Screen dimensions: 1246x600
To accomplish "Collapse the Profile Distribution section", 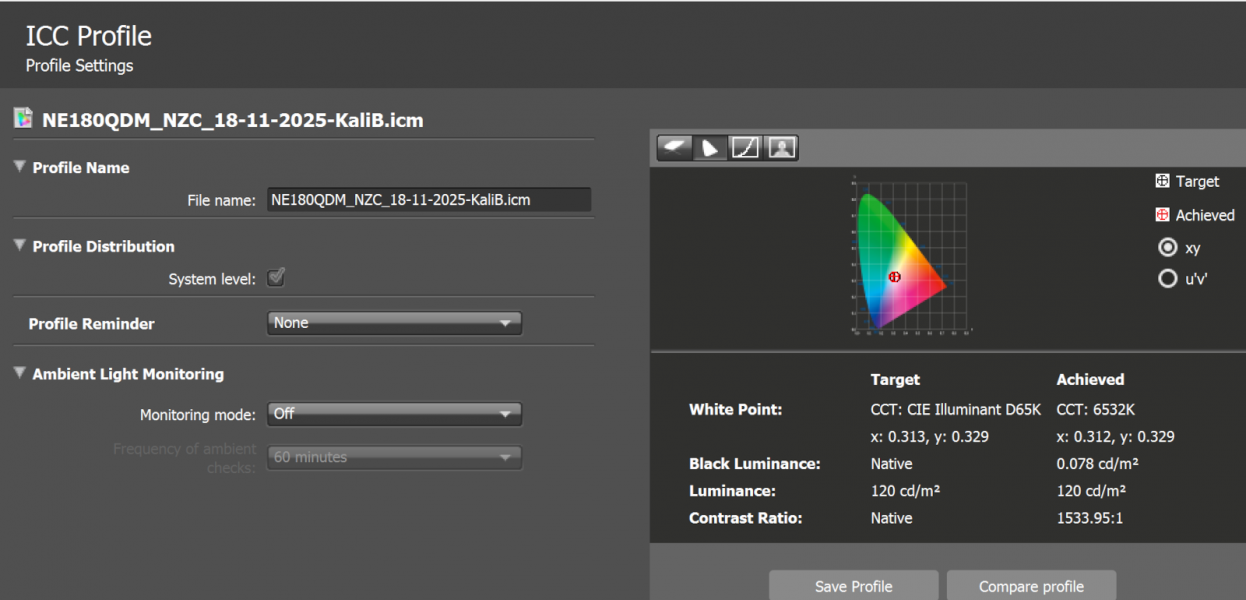I will tap(20, 246).
